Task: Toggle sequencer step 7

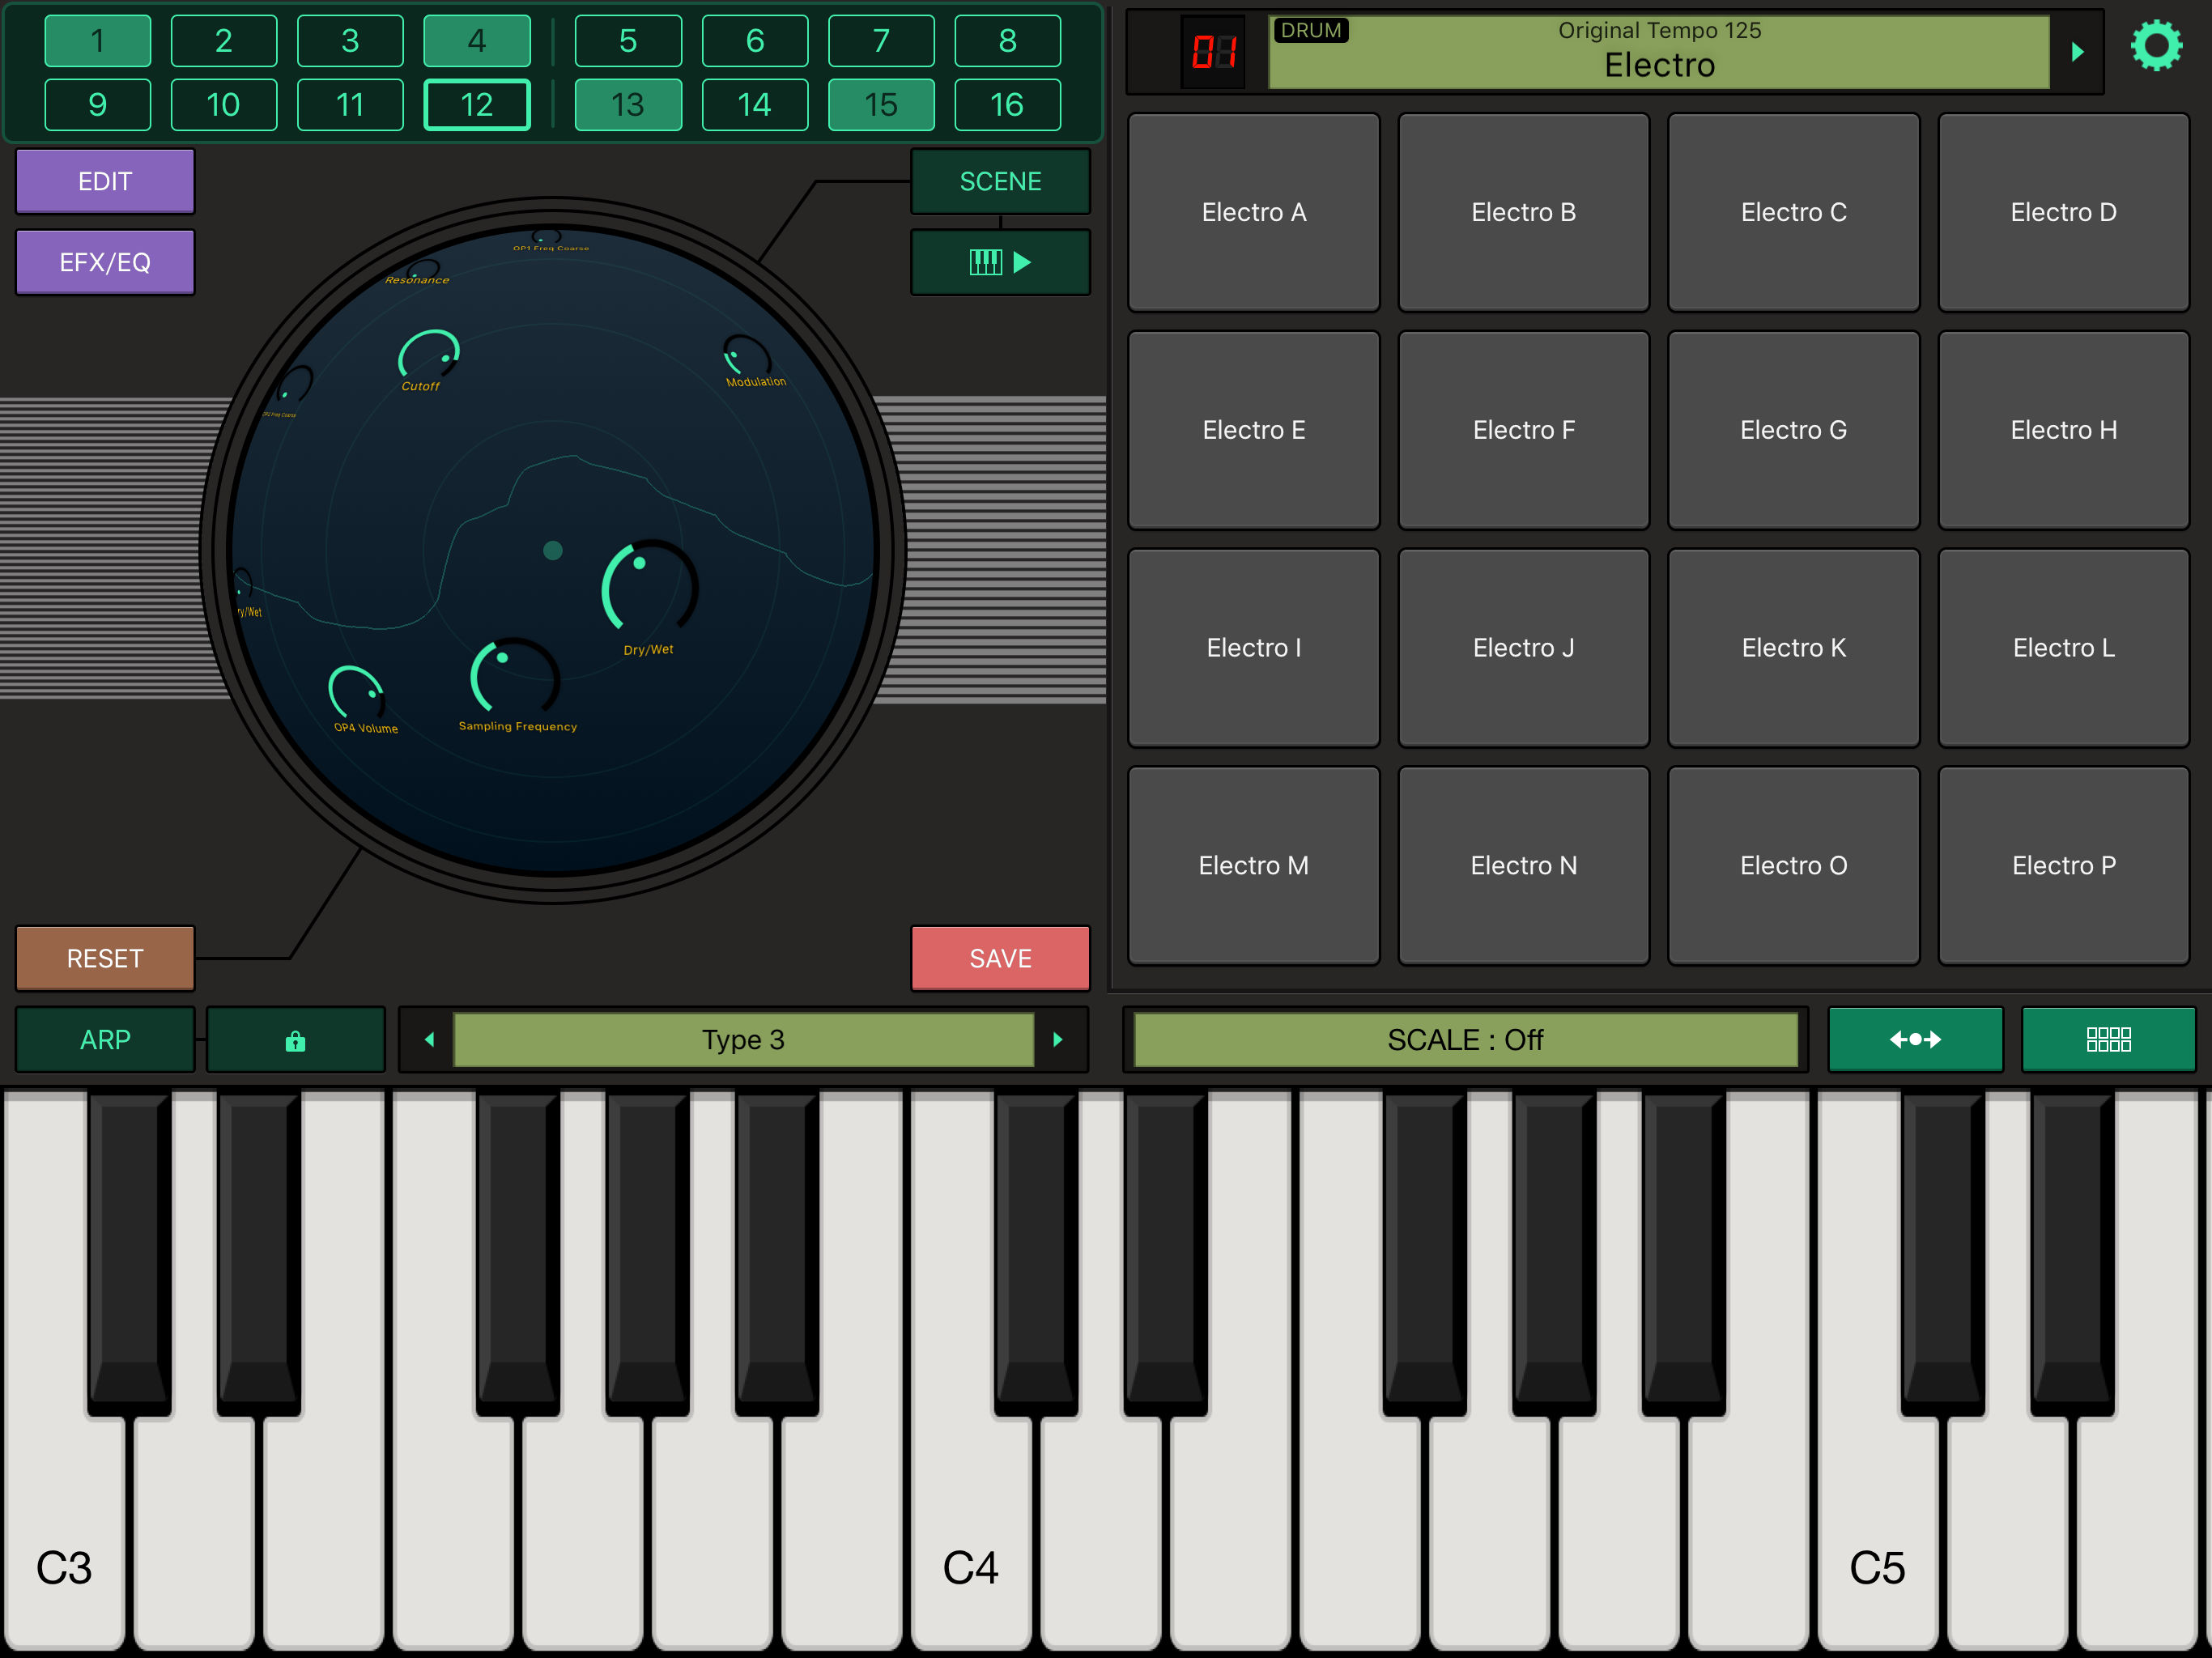Action: pyautogui.click(x=881, y=41)
